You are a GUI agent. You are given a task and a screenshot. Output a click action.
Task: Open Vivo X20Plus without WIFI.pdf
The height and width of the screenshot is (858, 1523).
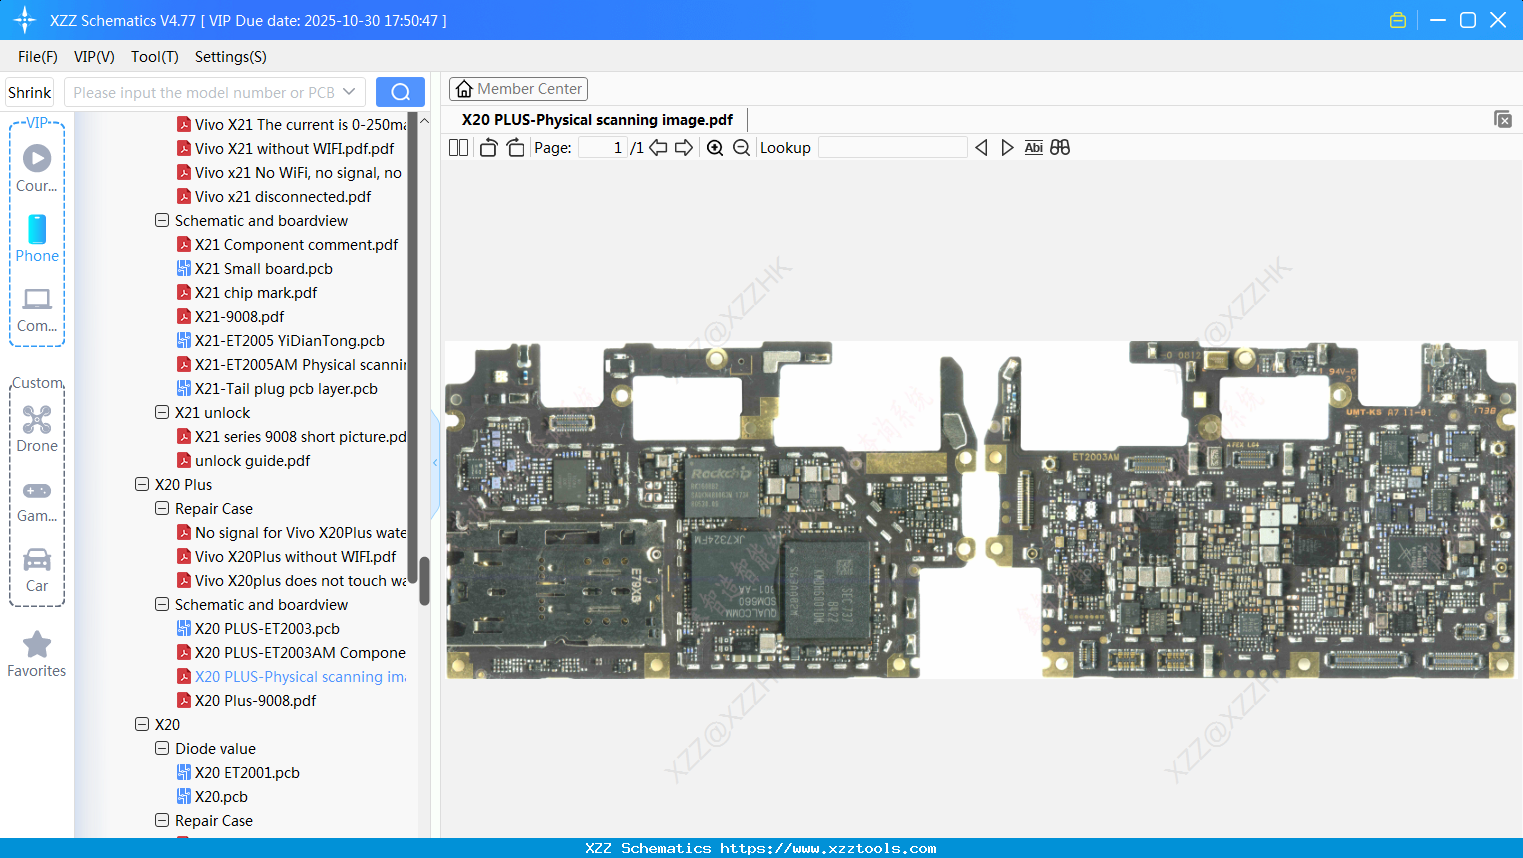295,556
